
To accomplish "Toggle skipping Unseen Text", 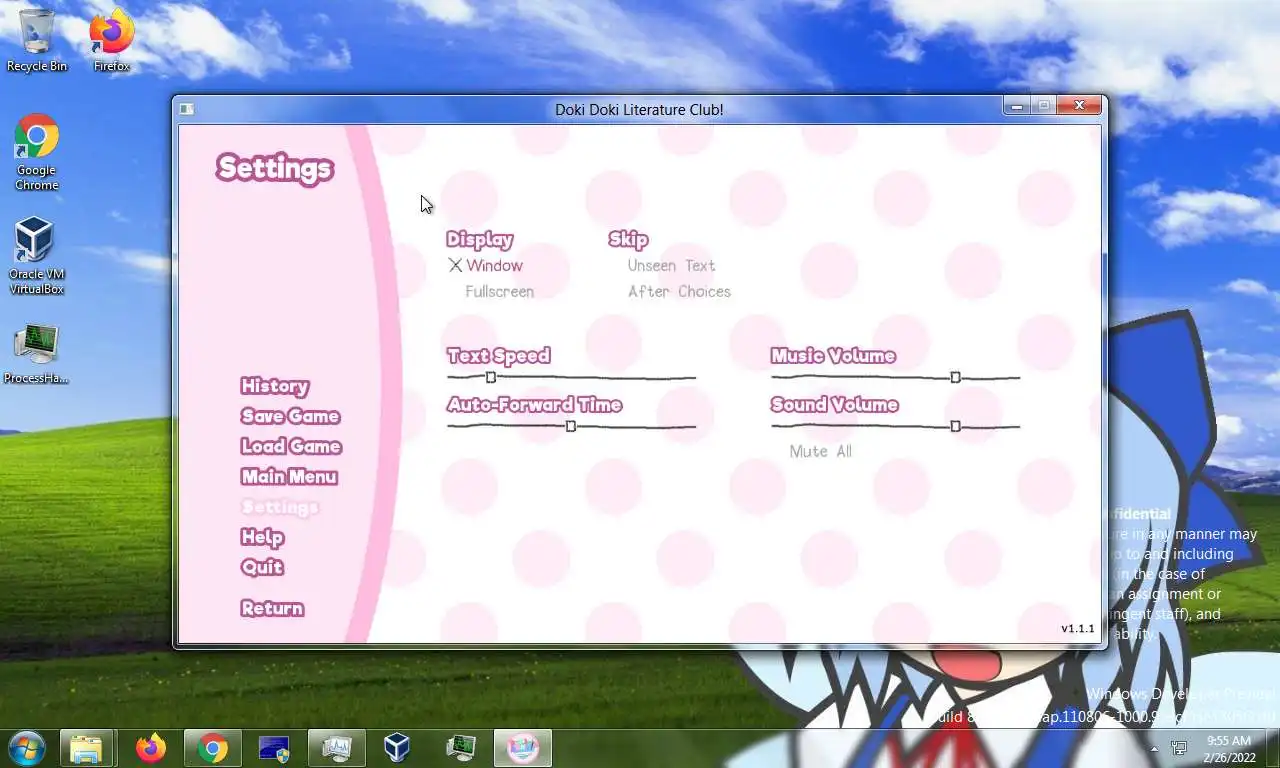I will click(671, 266).
